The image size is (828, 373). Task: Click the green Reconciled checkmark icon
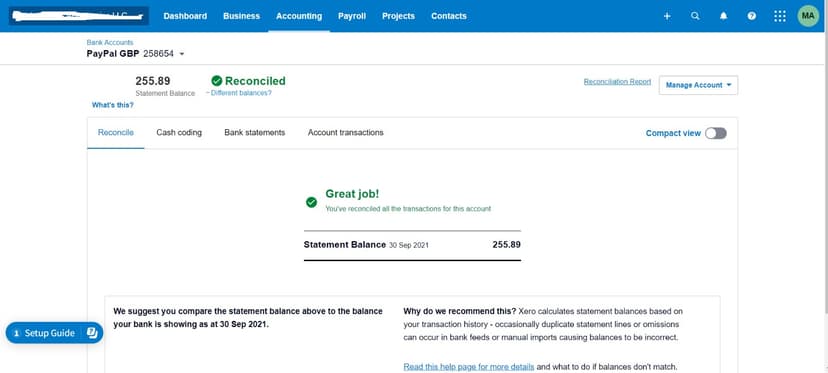coord(217,81)
